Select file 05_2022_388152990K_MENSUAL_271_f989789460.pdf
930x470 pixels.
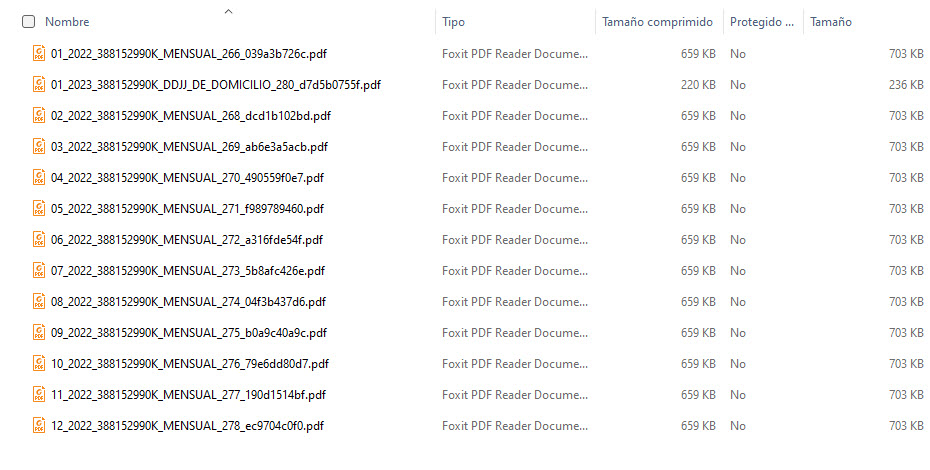187,208
